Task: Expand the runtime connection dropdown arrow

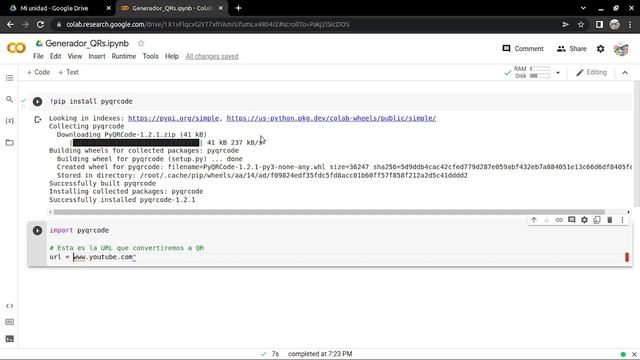Action: point(558,73)
